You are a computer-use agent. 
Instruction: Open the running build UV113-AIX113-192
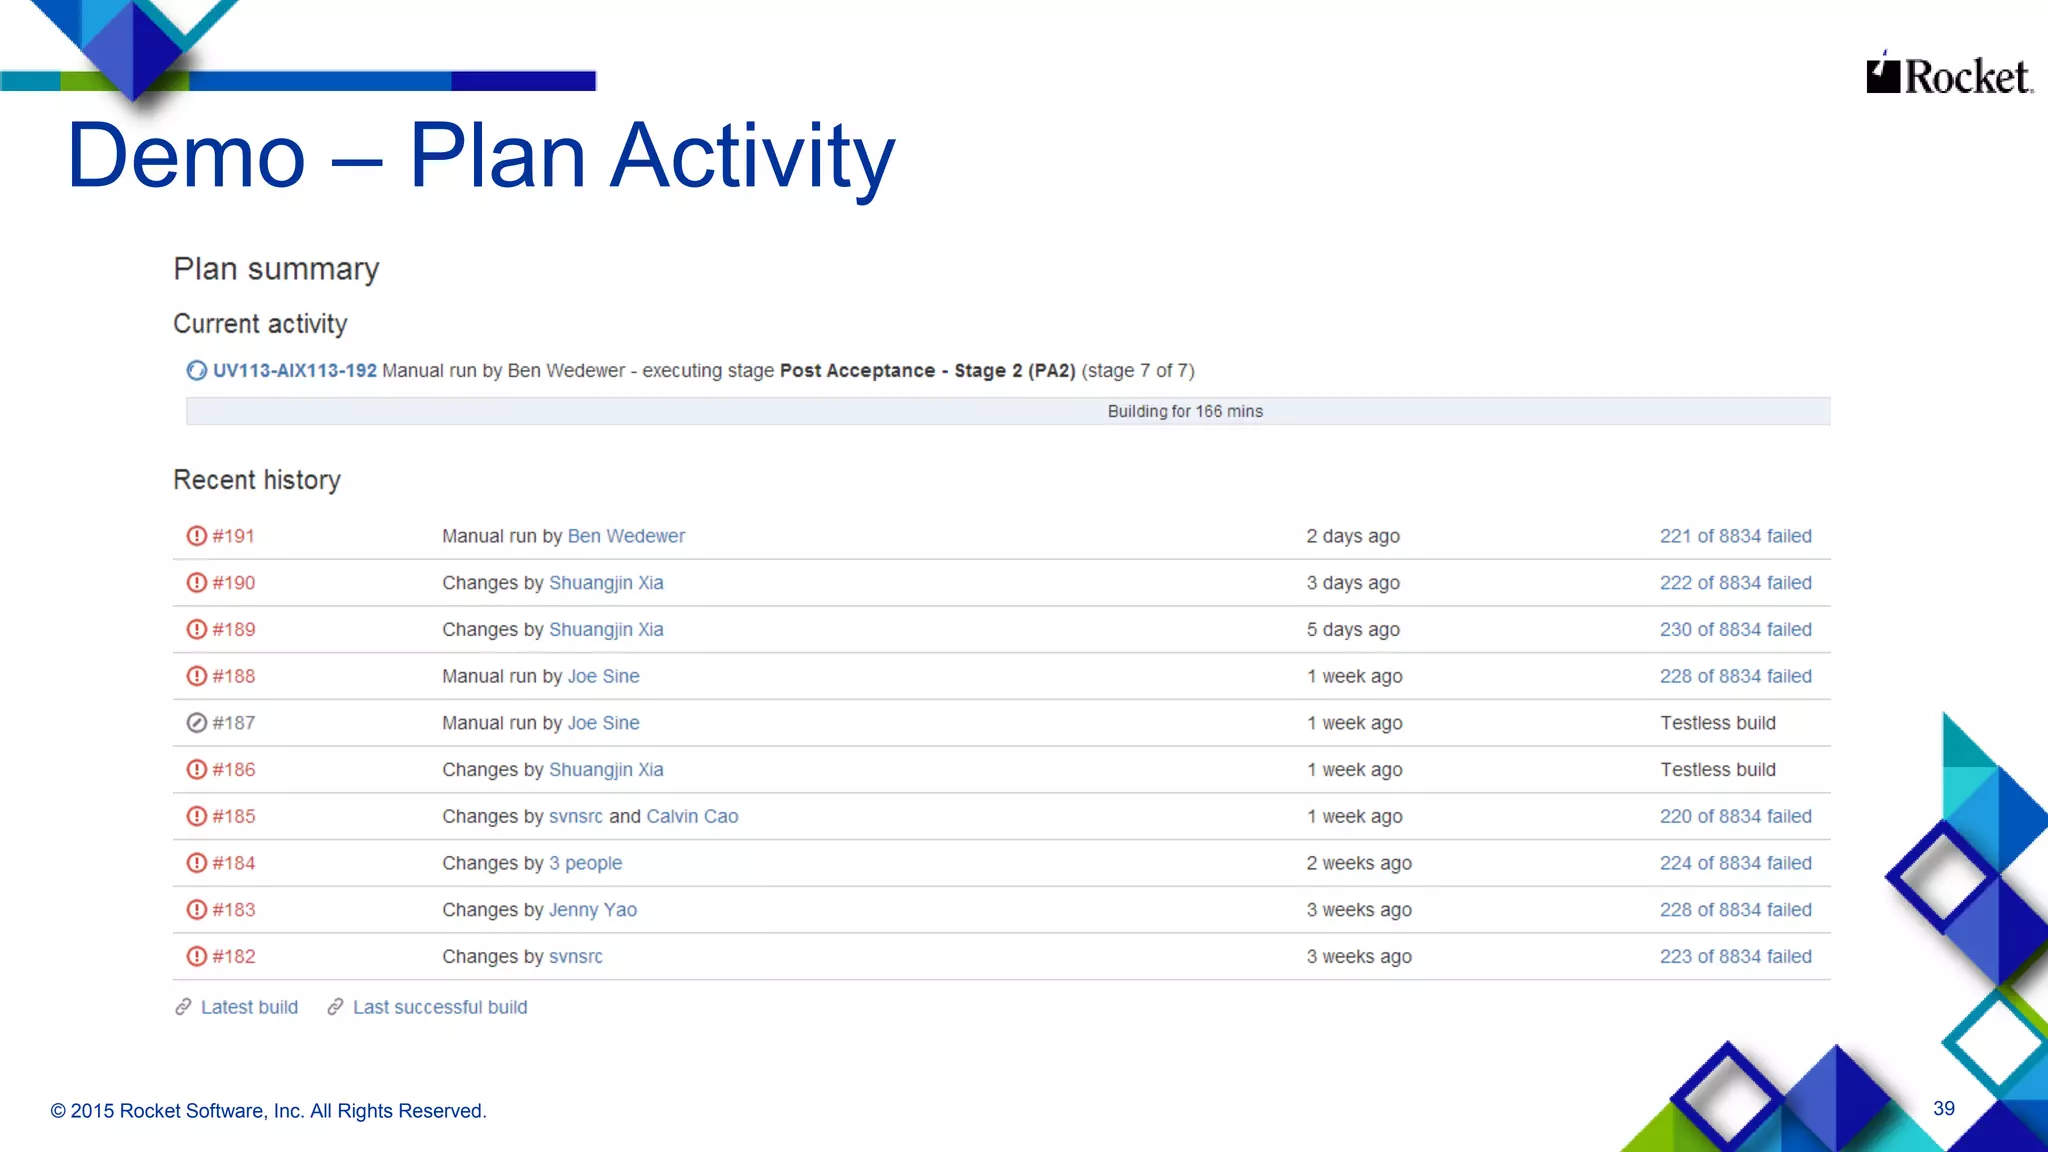295,371
